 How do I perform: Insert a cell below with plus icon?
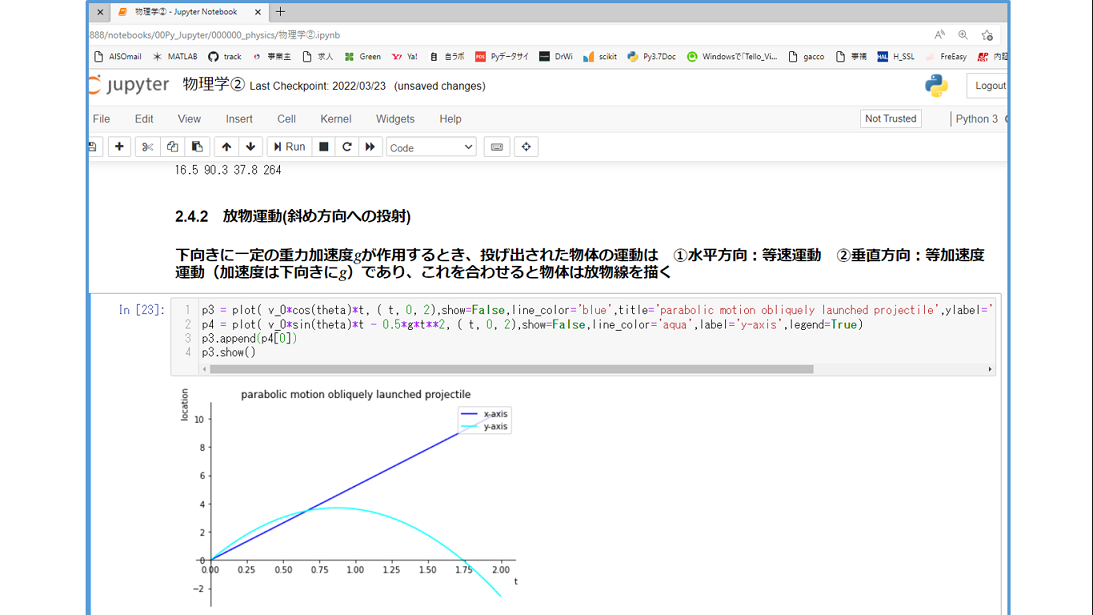(x=119, y=147)
